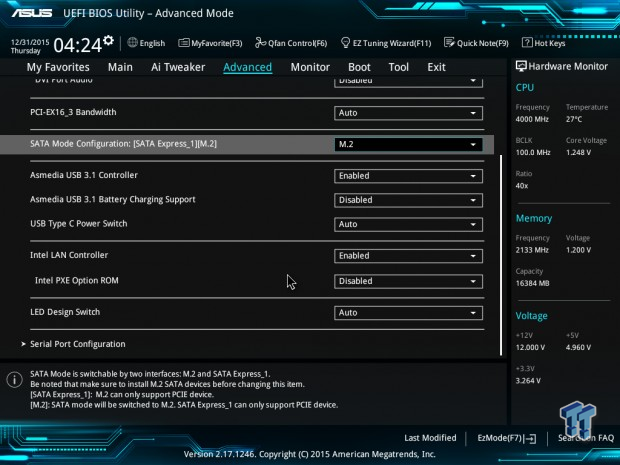Viewport: 620px width, 465px height.
Task: Select SATA Mode Configuration row label
Action: [123, 144]
